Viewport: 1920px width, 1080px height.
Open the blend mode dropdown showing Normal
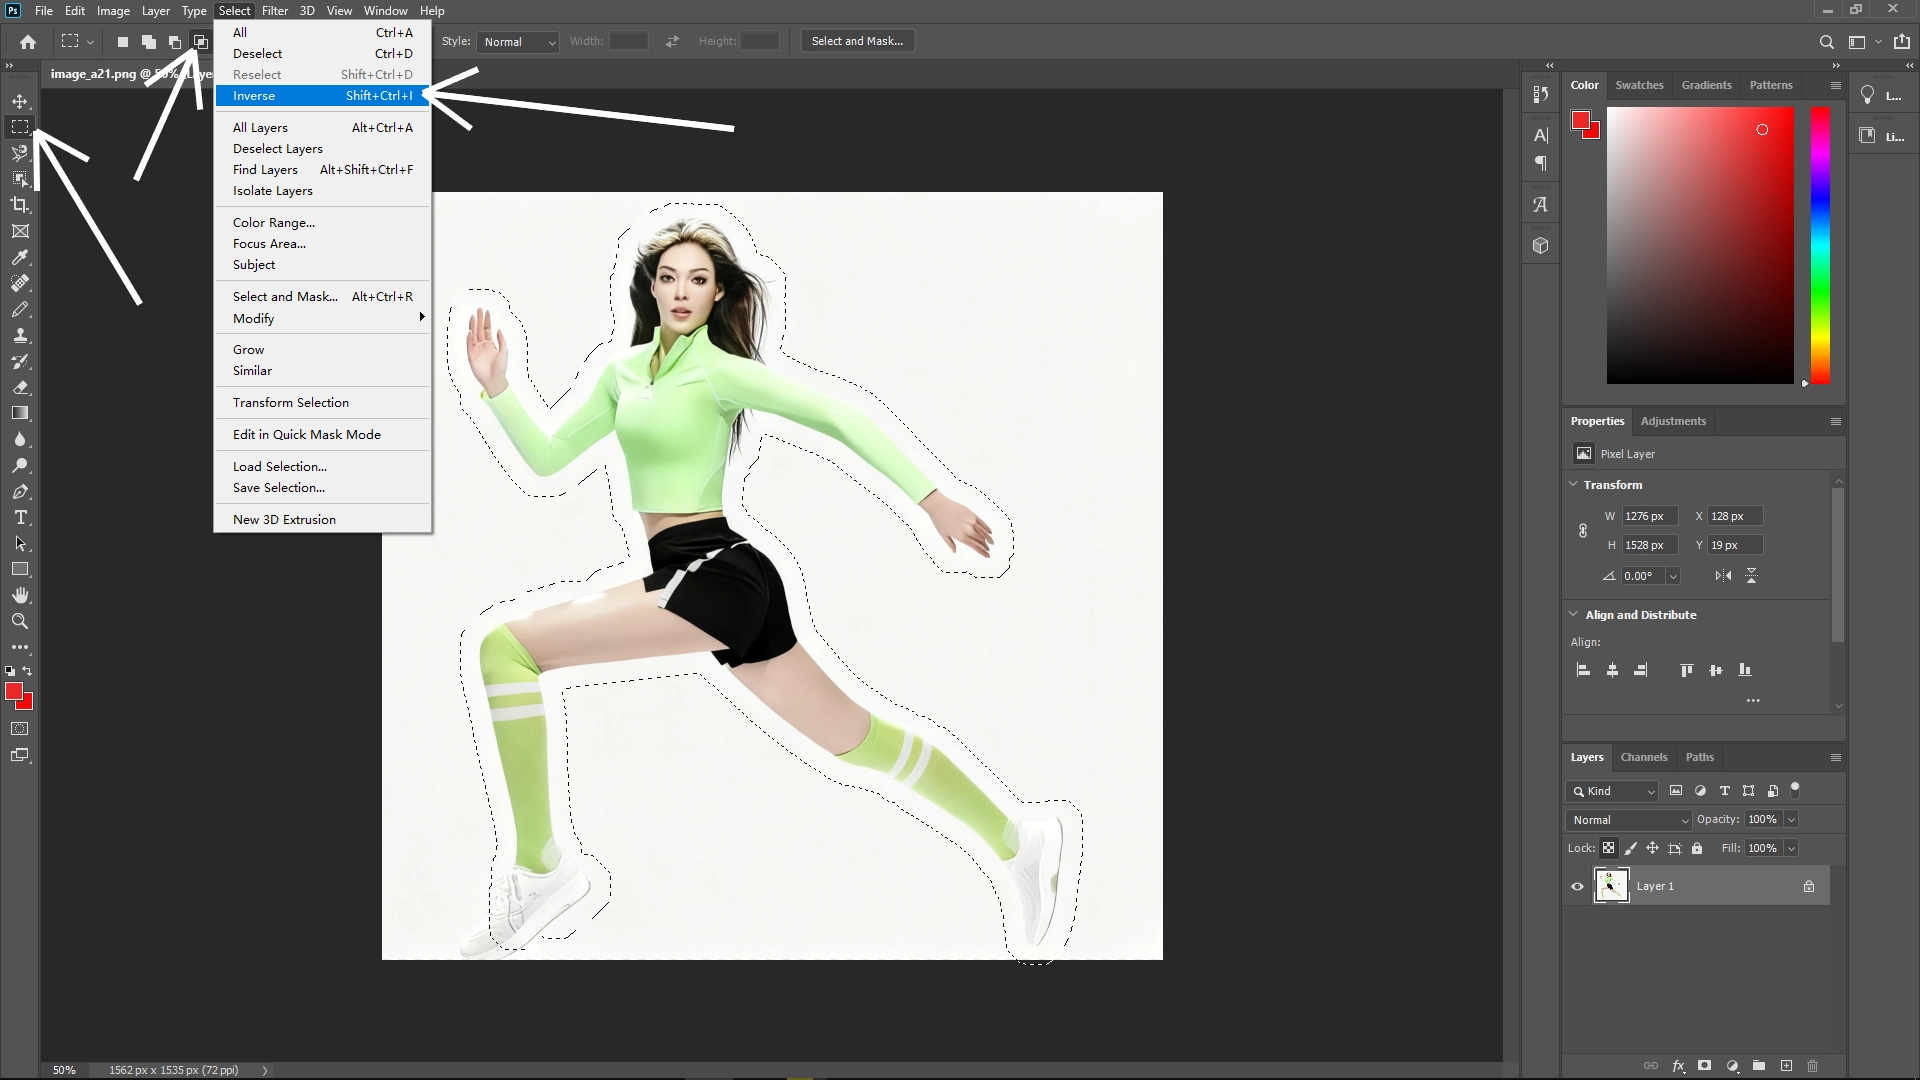coord(1627,819)
